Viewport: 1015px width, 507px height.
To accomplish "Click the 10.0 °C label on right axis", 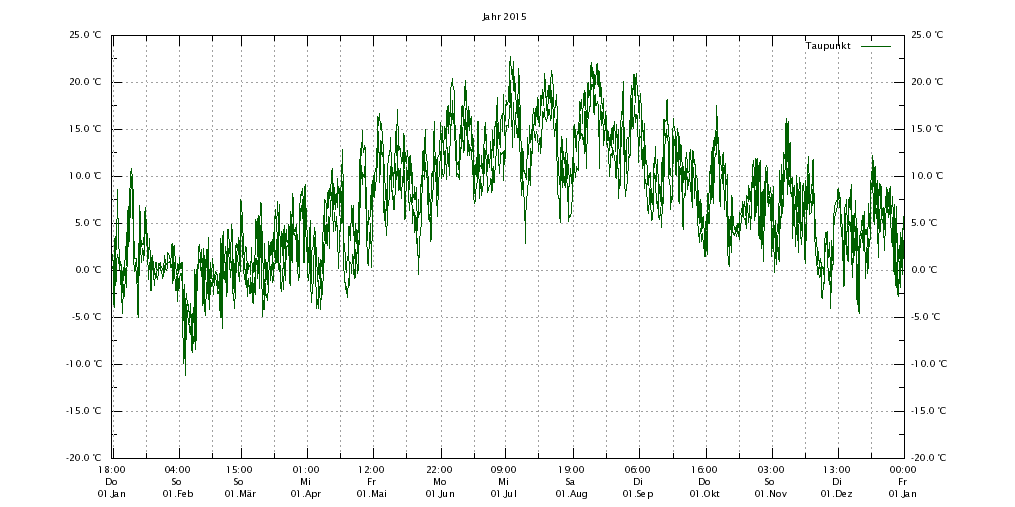I will [928, 176].
